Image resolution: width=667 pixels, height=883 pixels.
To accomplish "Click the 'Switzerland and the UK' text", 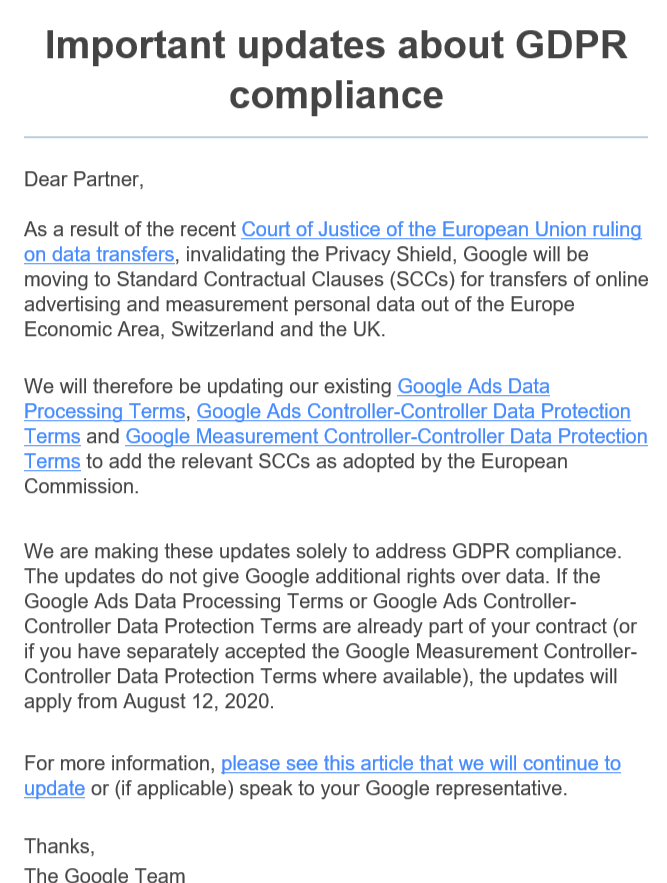I will tap(277, 329).
